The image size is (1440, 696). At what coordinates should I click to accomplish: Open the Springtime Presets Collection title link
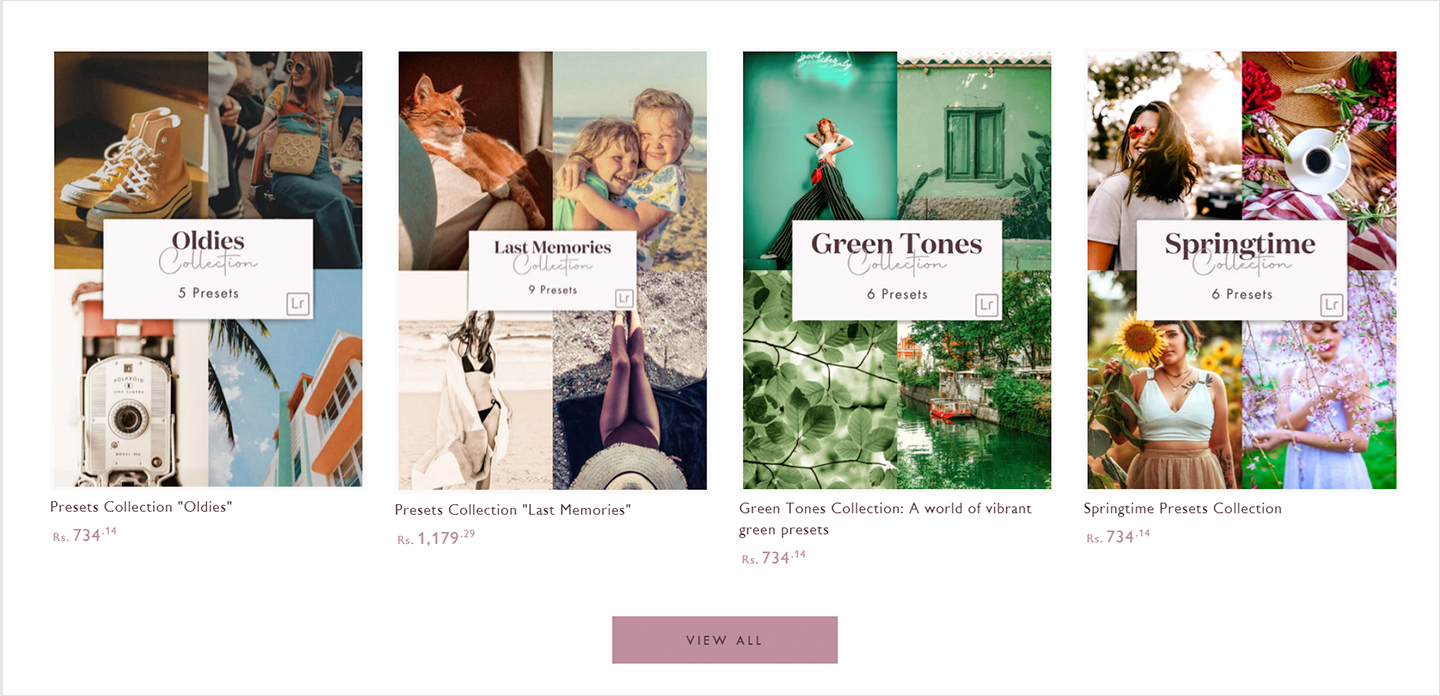point(1182,508)
